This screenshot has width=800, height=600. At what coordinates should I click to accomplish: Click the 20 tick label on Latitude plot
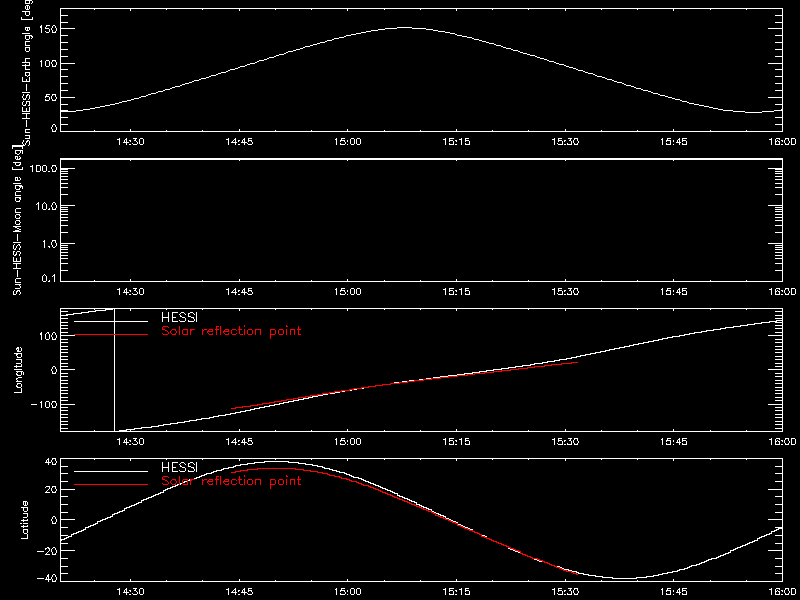49,489
